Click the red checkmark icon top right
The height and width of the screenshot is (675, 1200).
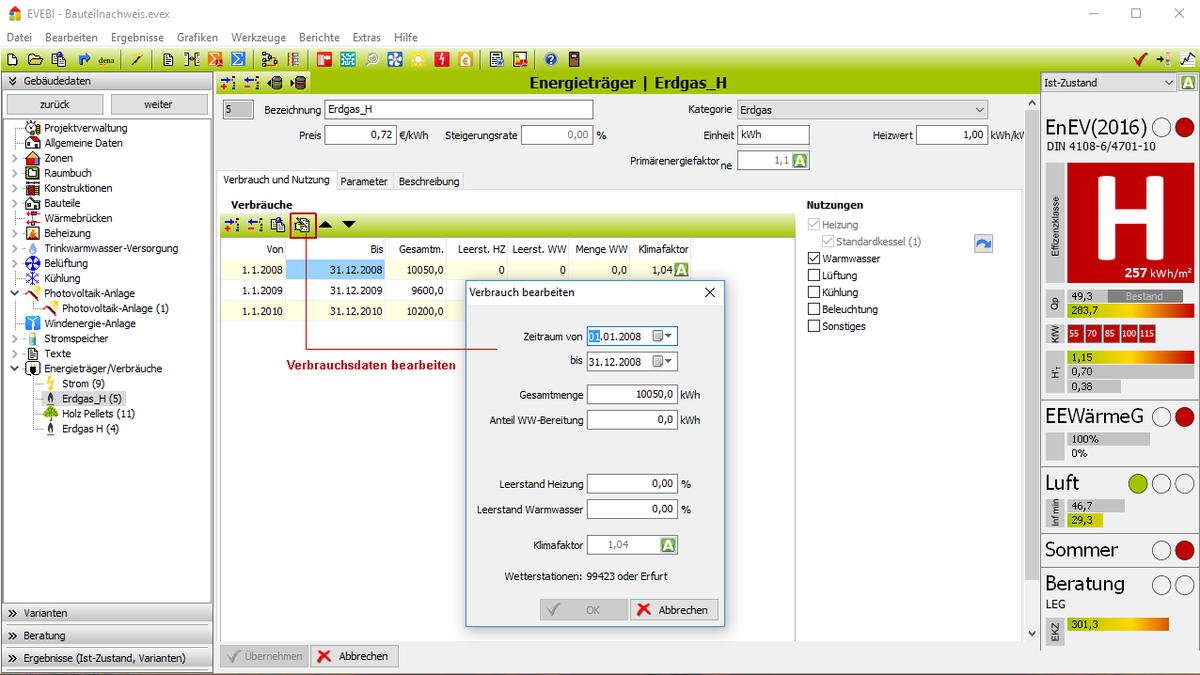[x=1139, y=59]
